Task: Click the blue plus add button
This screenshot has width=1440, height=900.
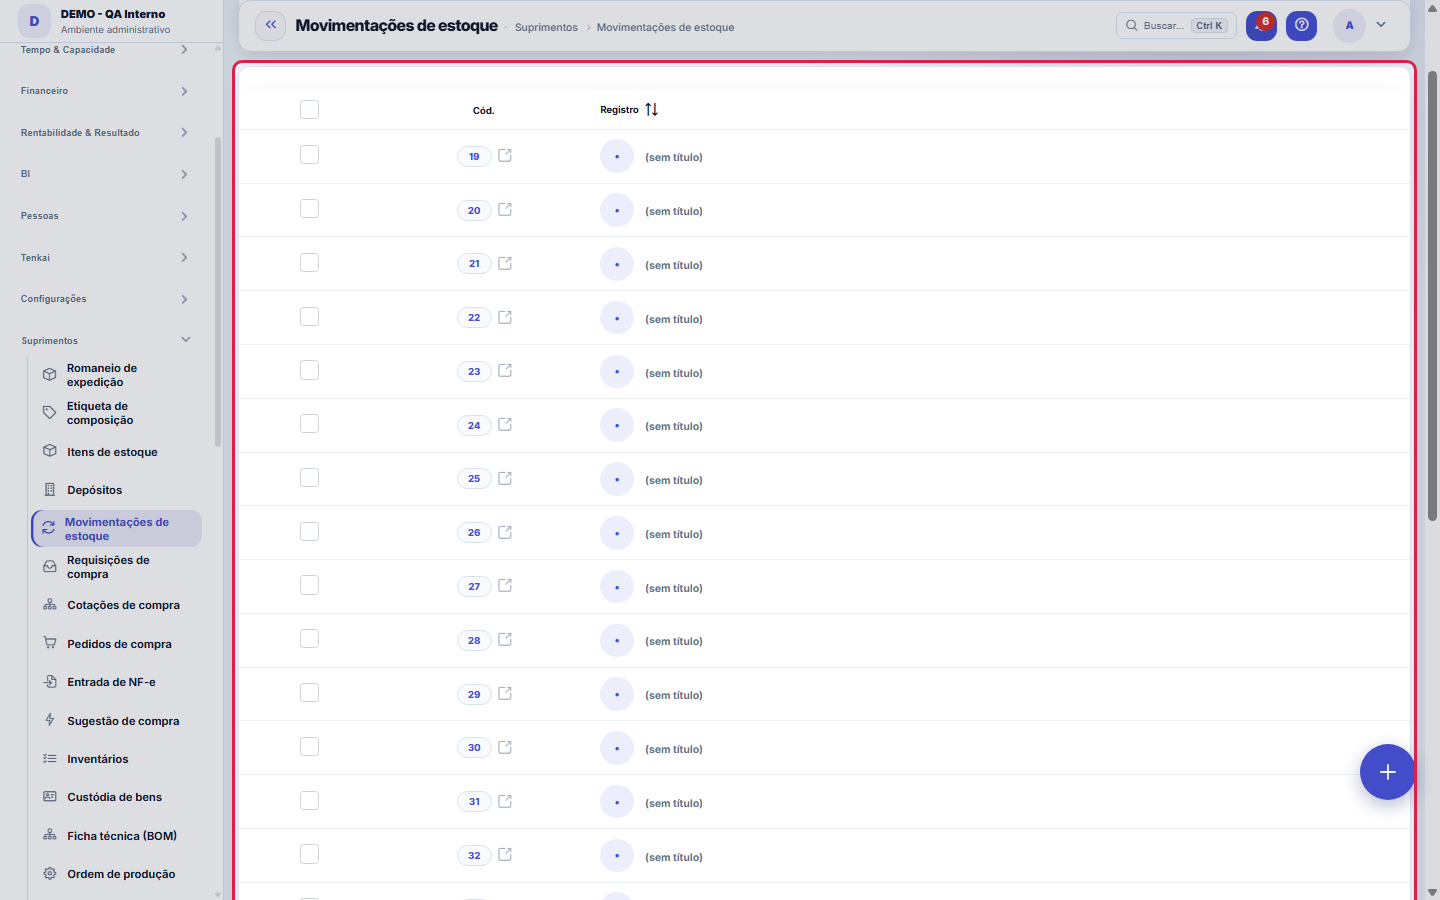Action: coord(1387,772)
